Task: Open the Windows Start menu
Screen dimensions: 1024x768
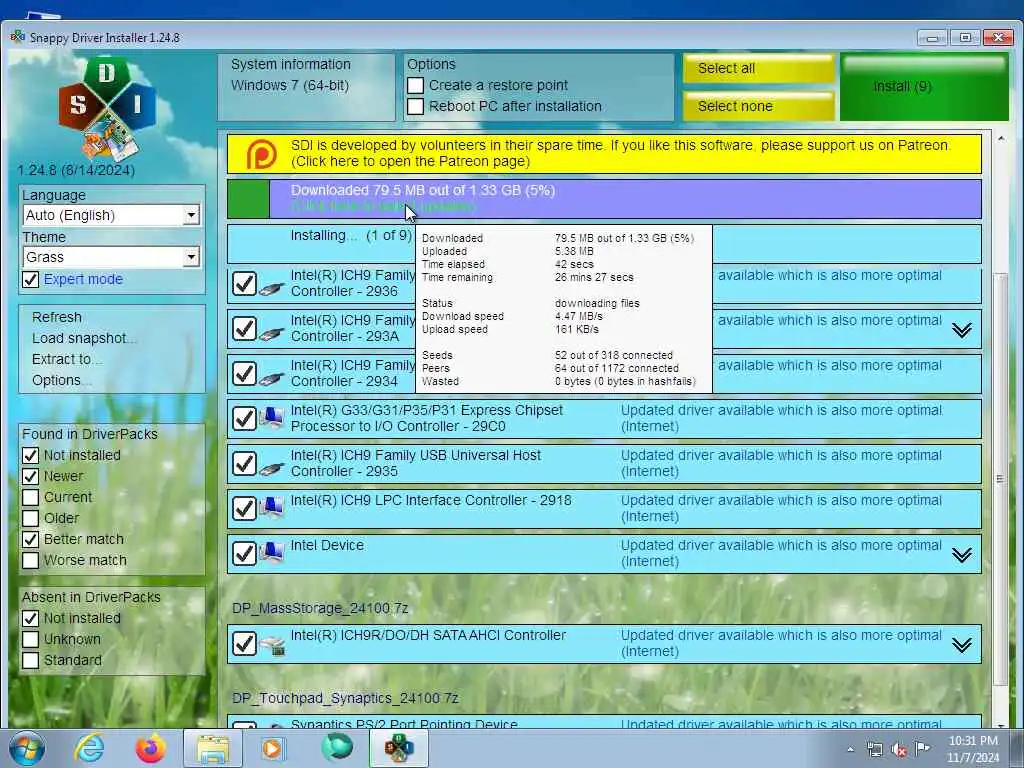Action: pos(27,748)
